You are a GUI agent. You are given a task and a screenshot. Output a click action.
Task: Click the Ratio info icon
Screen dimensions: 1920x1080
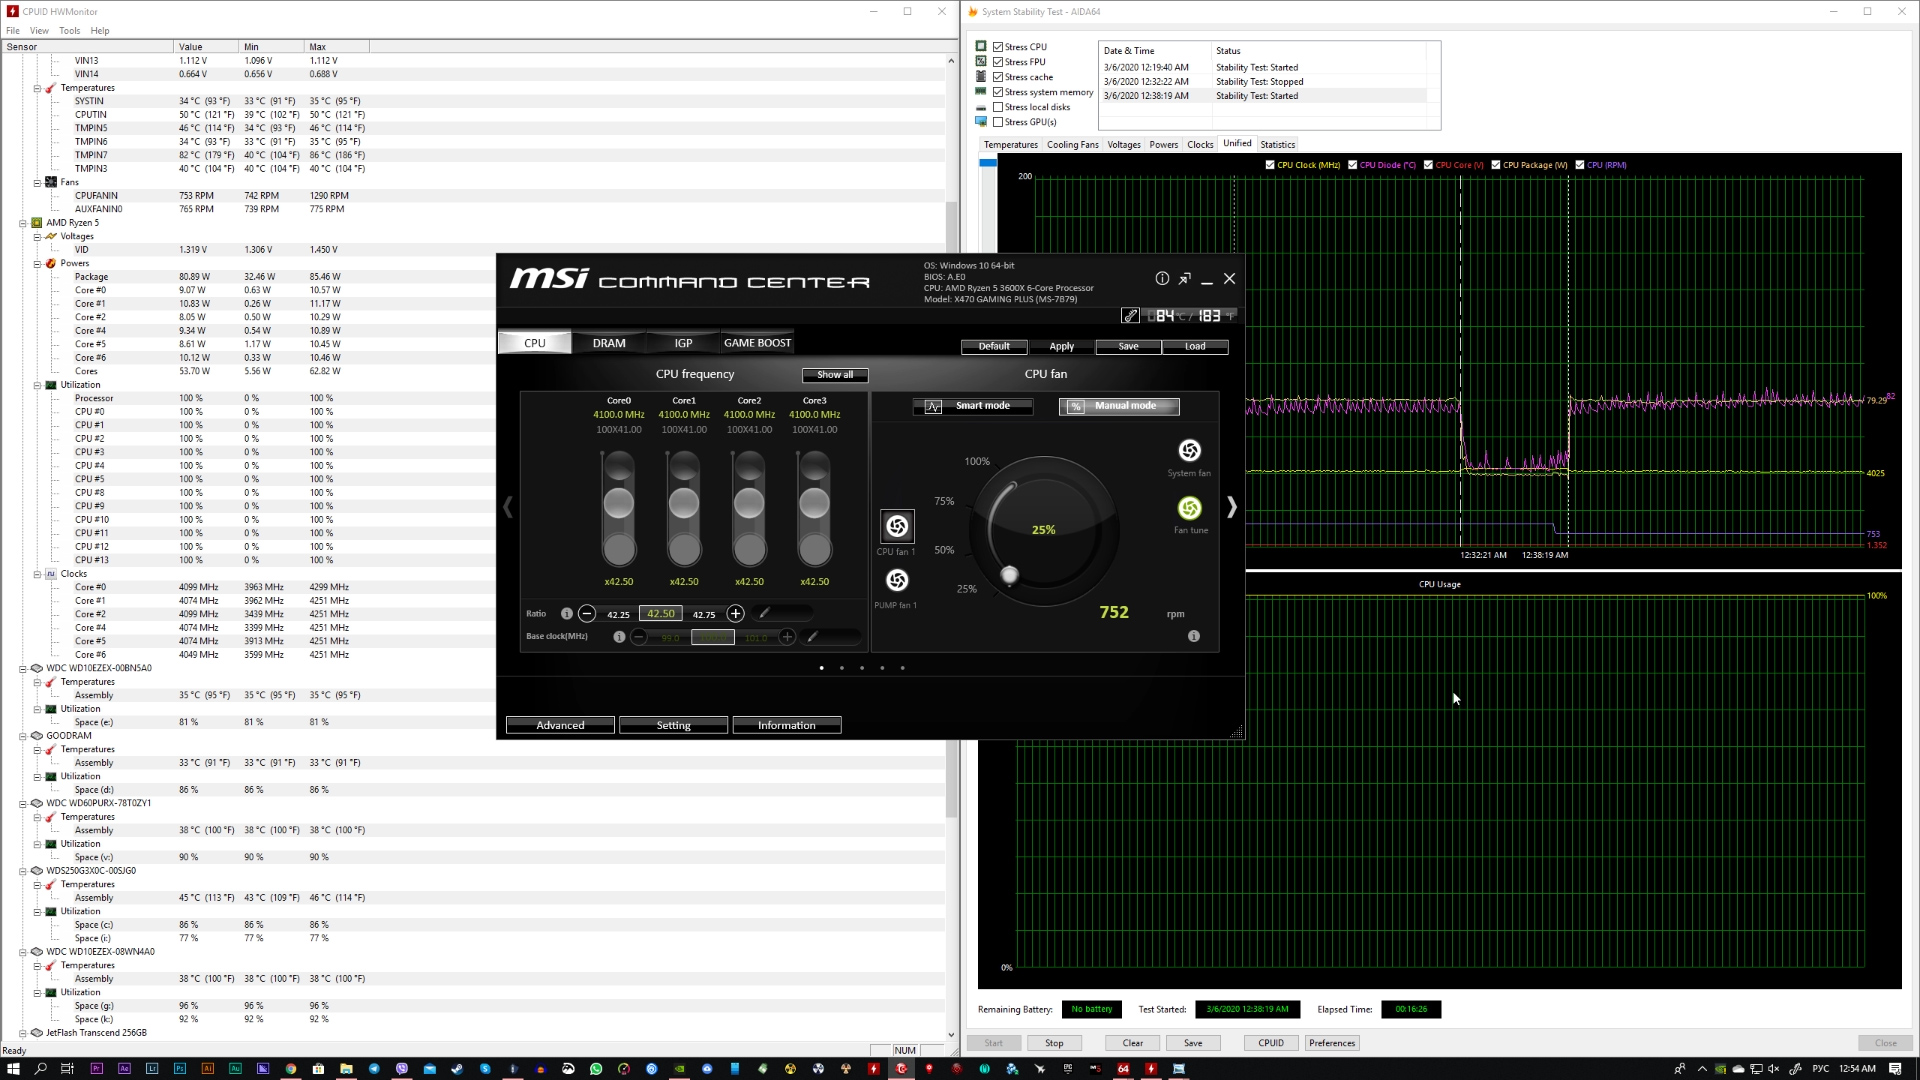[x=567, y=613]
